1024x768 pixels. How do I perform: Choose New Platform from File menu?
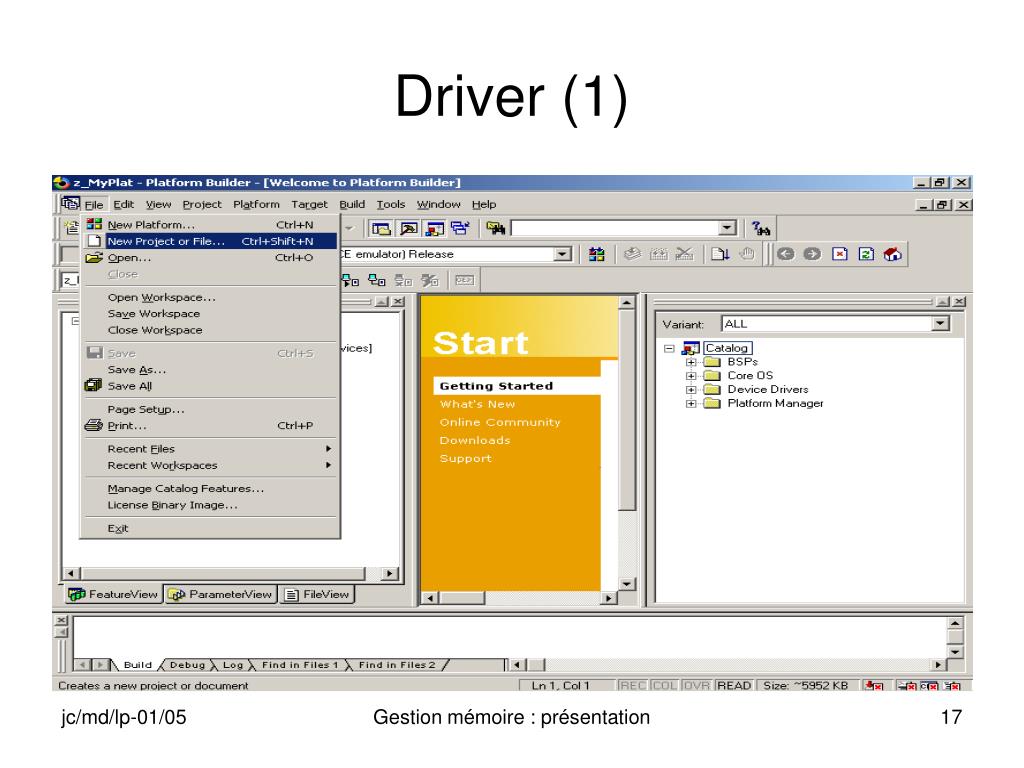[x=210, y=224]
